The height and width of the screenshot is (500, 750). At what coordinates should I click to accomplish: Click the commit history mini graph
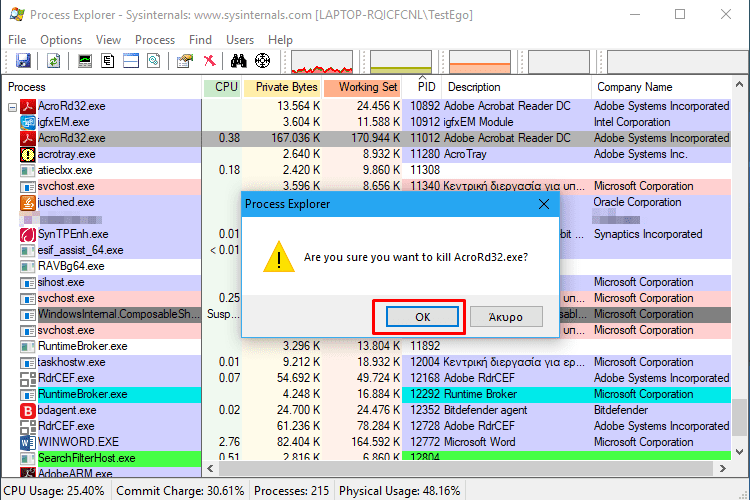coord(401,62)
